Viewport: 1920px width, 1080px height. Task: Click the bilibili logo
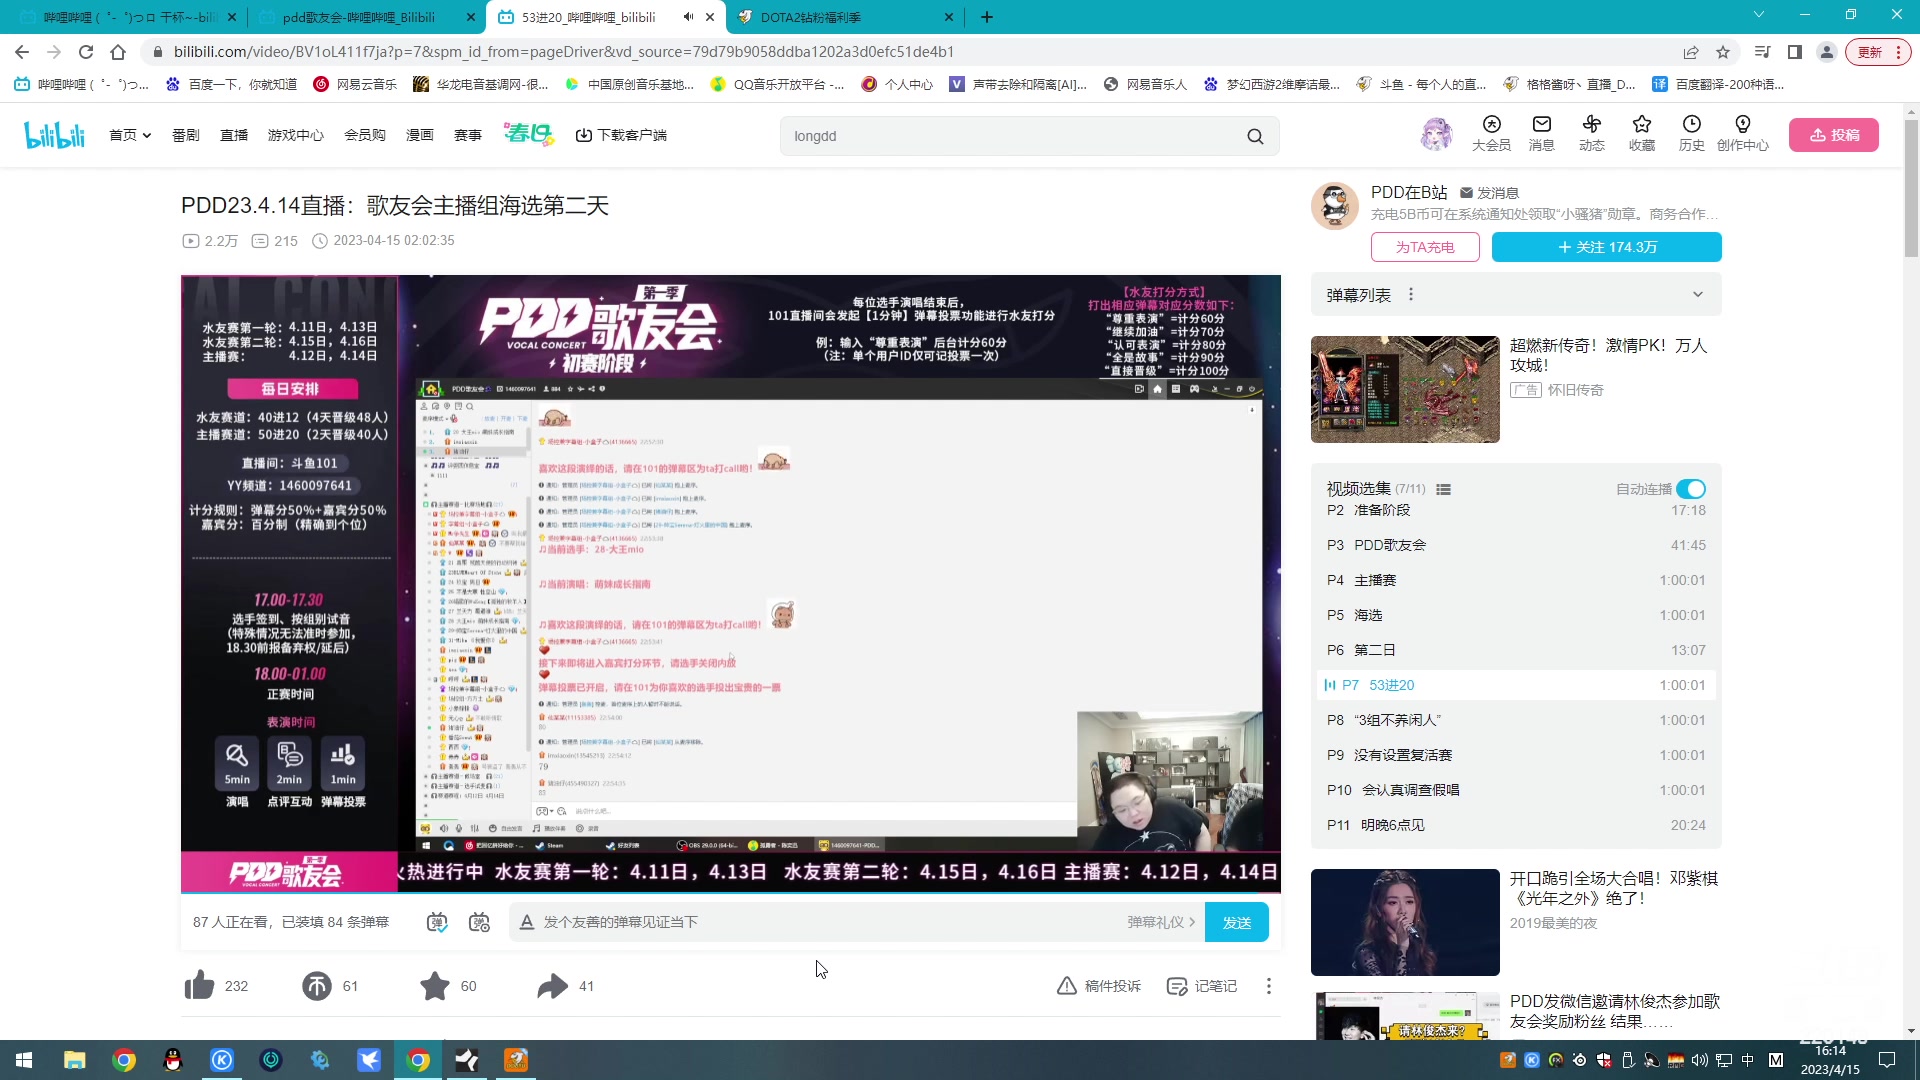tap(54, 135)
